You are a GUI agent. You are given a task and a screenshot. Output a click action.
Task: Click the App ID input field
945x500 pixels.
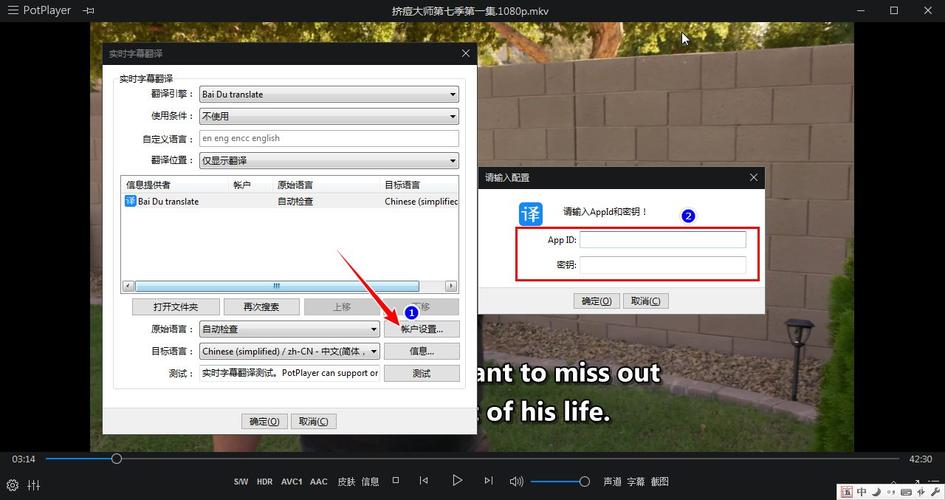tap(662, 240)
